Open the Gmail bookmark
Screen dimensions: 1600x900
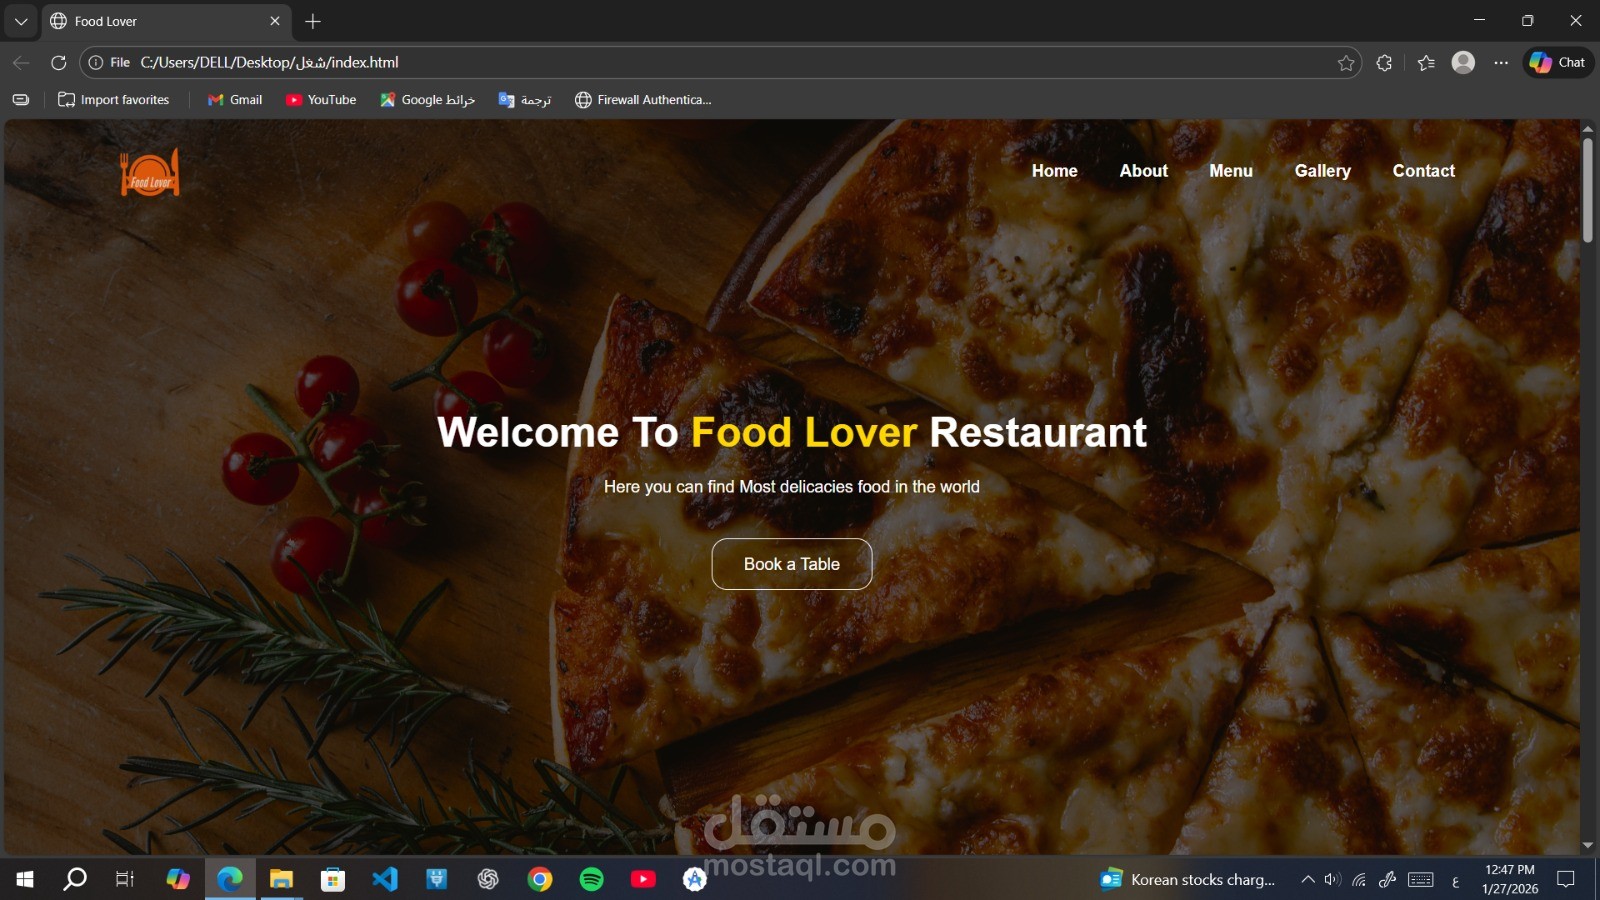(235, 100)
